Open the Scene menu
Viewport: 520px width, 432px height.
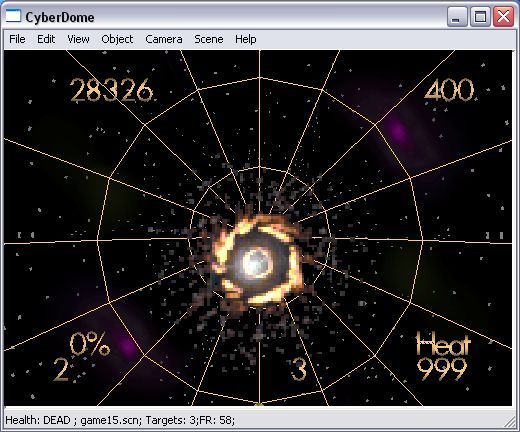209,39
